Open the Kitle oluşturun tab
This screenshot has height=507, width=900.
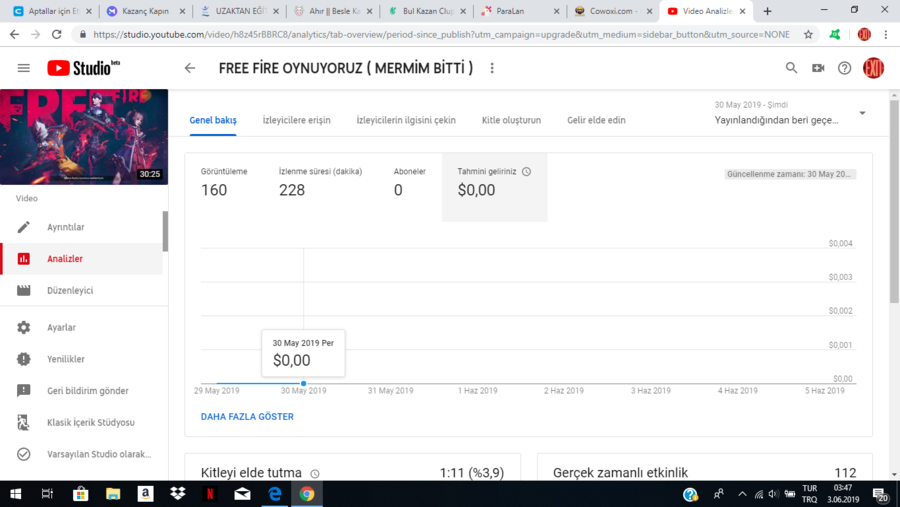click(x=511, y=120)
